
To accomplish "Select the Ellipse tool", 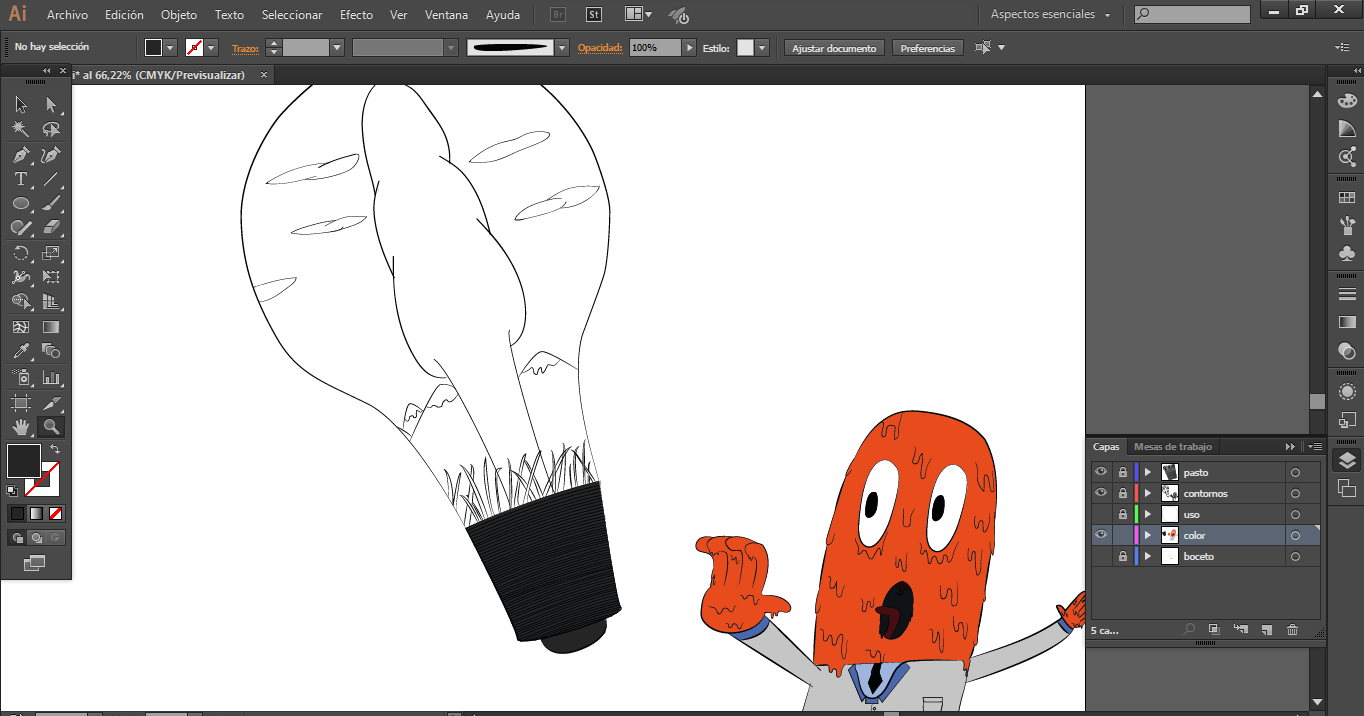I will [x=20, y=203].
